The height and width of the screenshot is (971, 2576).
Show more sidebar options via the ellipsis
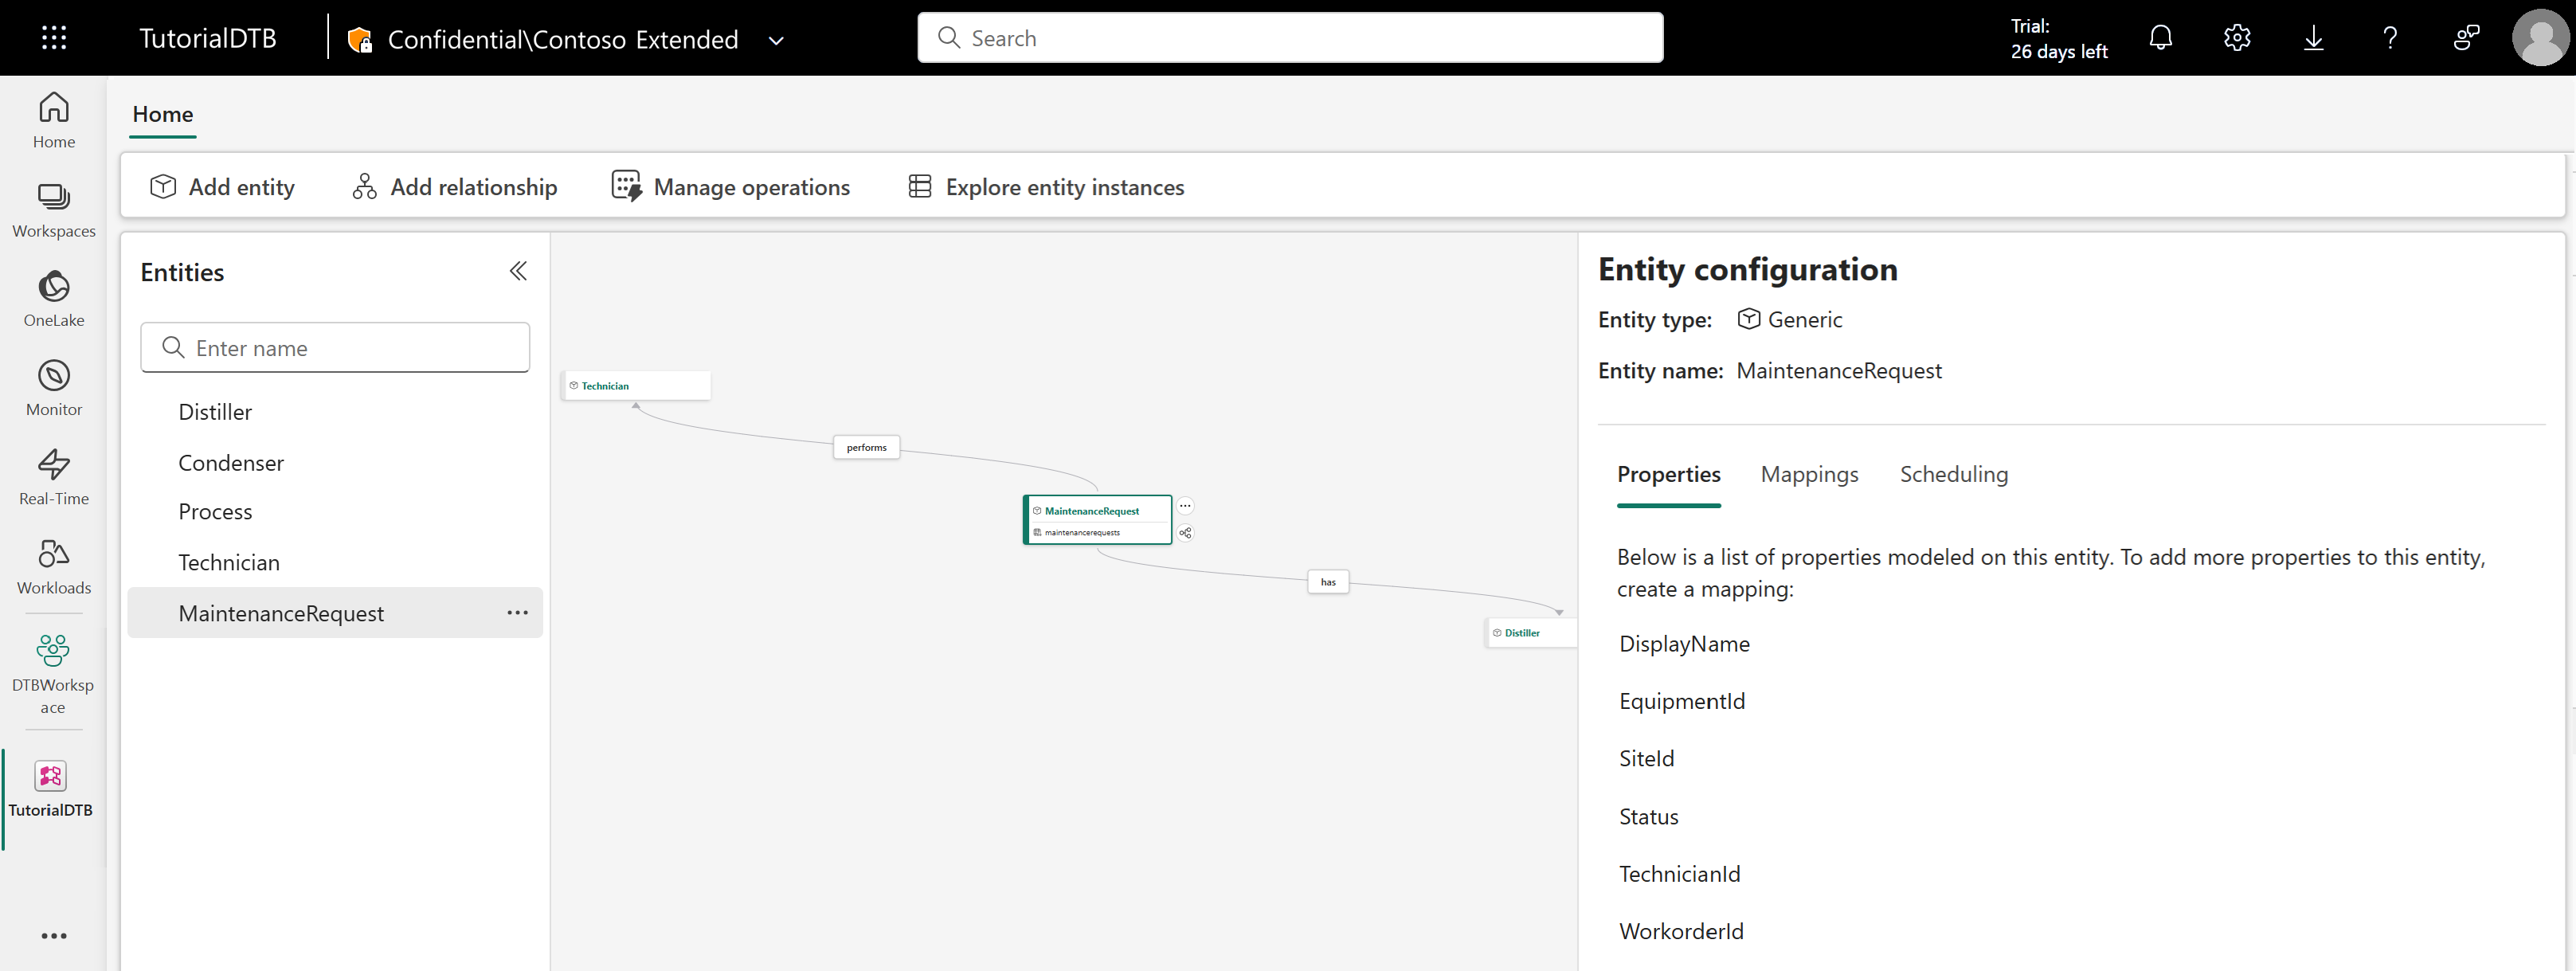(54, 936)
